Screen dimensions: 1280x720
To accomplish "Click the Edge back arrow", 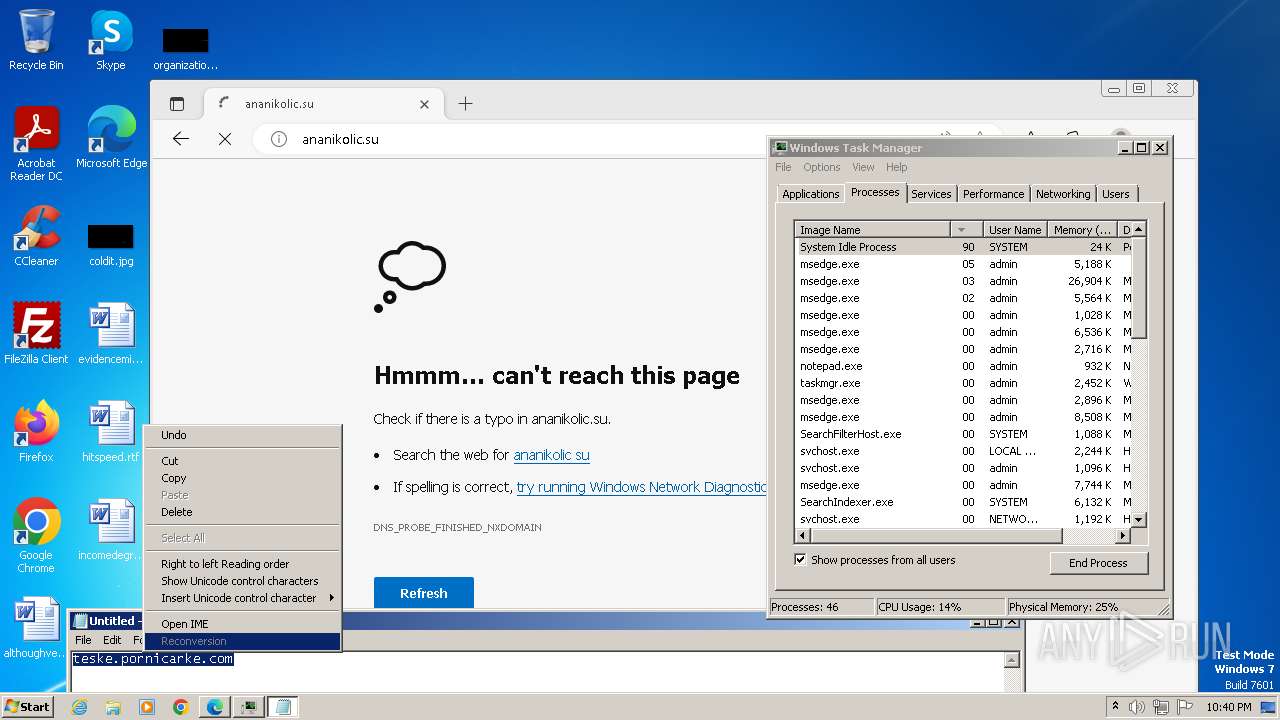I will [181, 139].
